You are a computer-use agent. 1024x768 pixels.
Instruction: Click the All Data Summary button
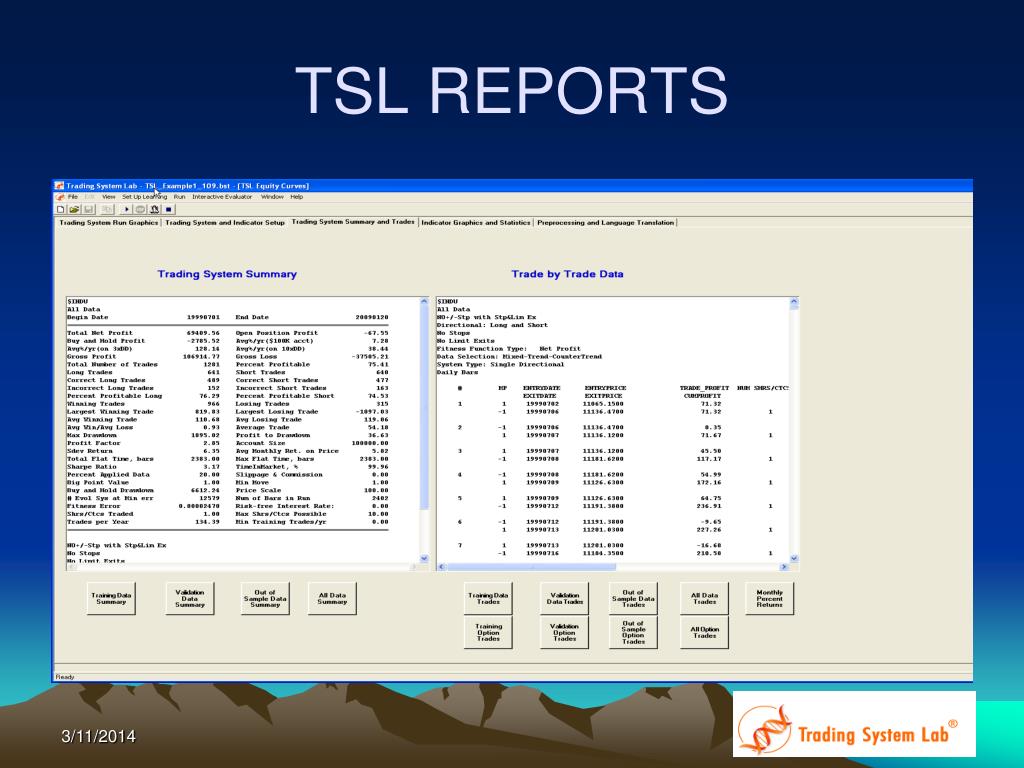(332, 598)
